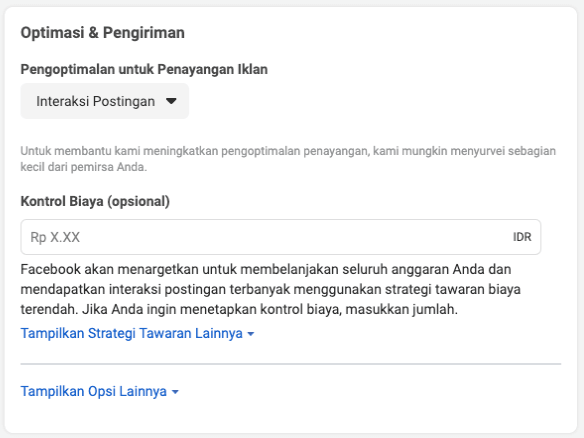Show more options via Tampilkan Opsi Lainnya
Image resolution: width=584 pixels, height=438 pixels.
click(x=99, y=391)
